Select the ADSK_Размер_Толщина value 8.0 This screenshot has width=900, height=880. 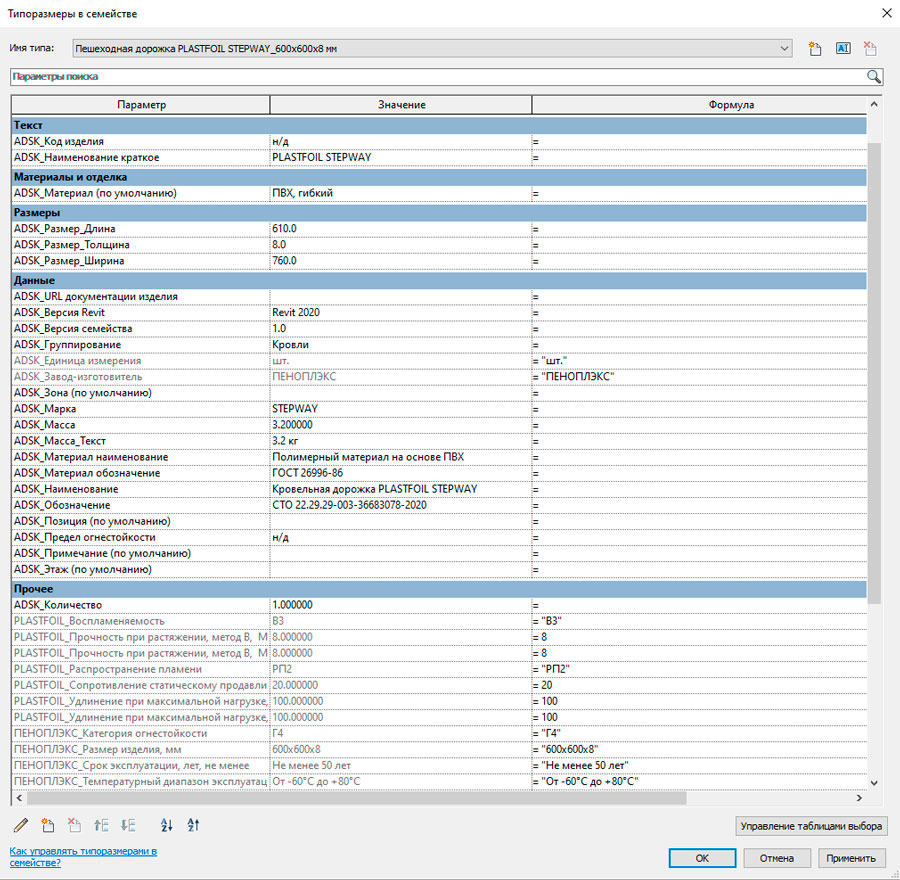pos(279,245)
